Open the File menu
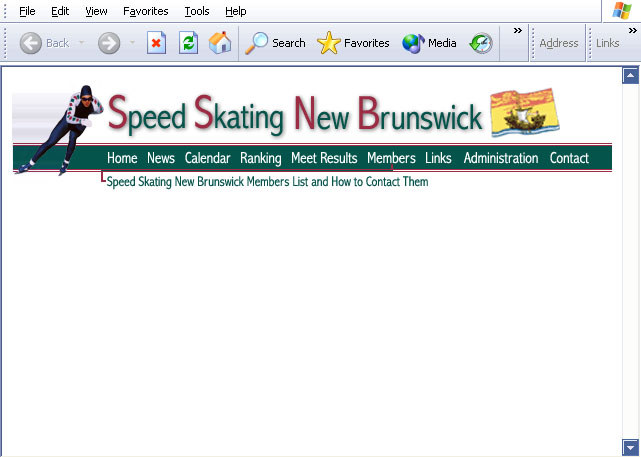The width and height of the screenshot is (641, 457). tap(27, 11)
